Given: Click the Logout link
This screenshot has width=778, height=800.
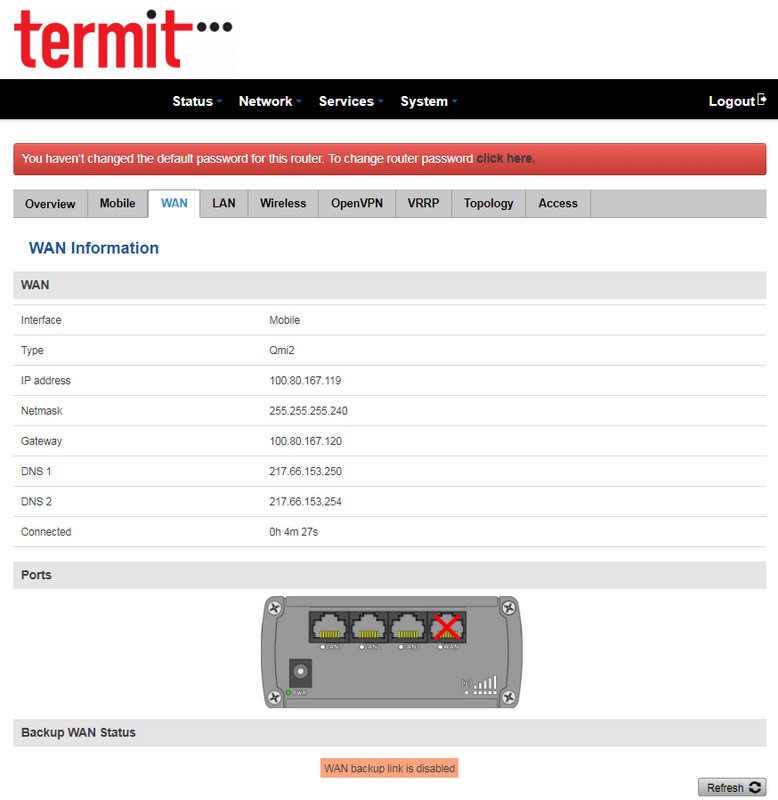Looking at the screenshot, I should [732, 101].
